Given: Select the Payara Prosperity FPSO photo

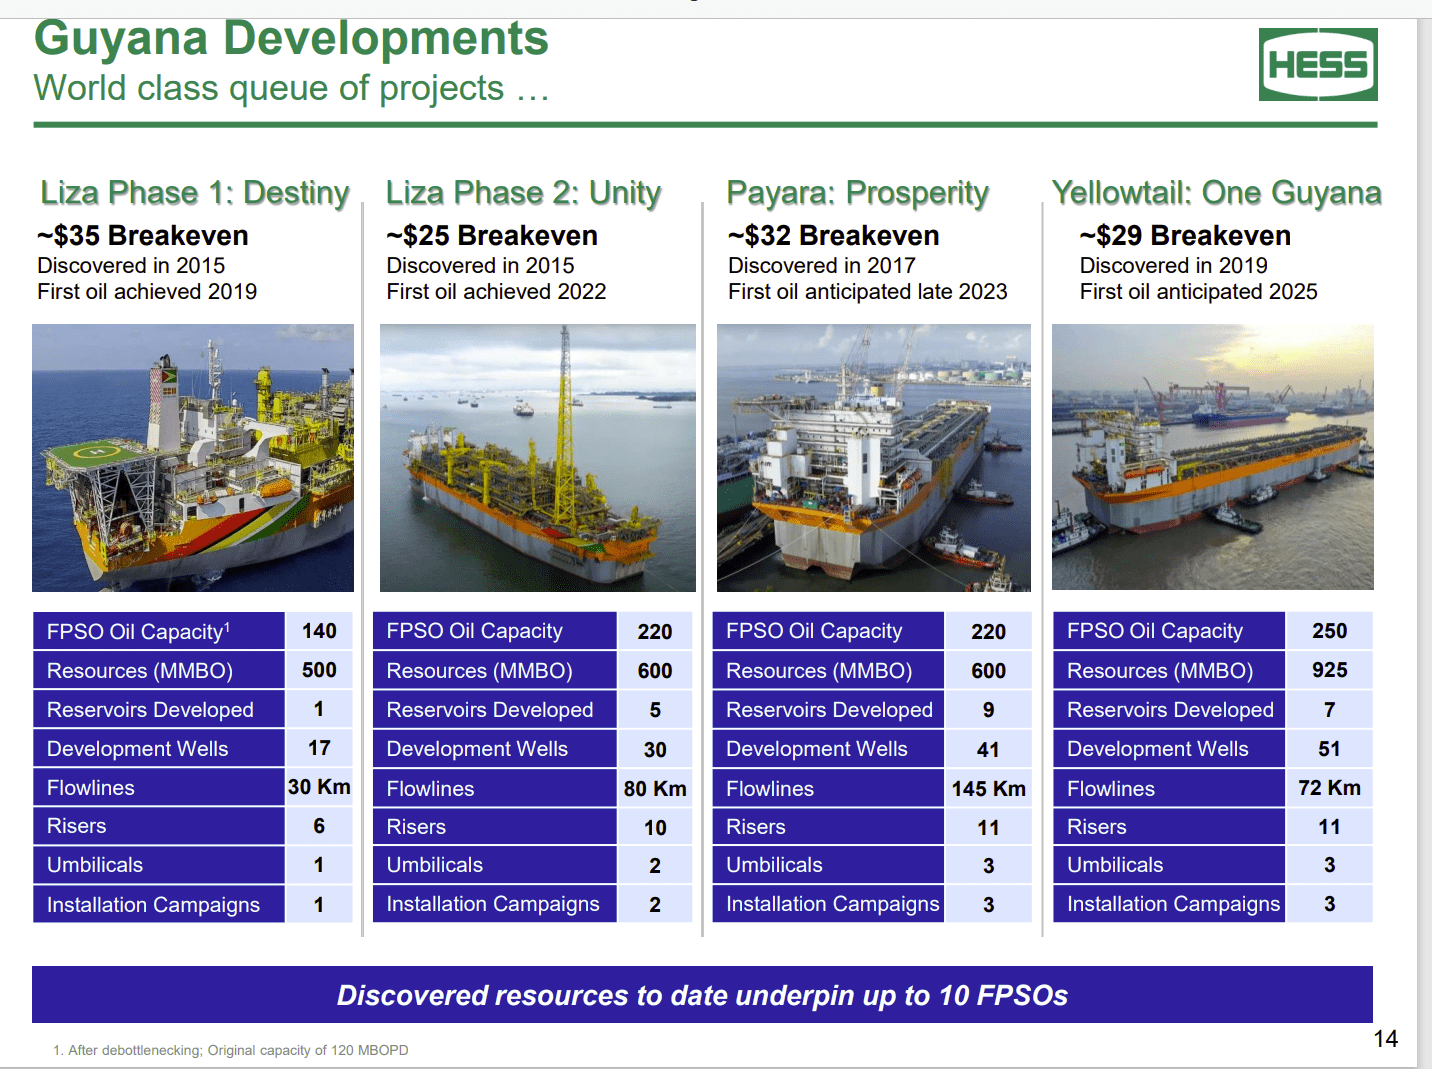Looking at the screenshot, I should click(x=874, y=458).
